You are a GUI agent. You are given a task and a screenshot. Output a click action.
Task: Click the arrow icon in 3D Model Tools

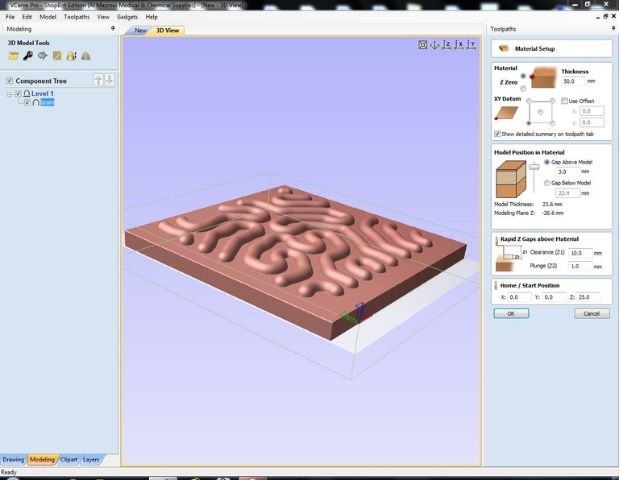pyautogui.click(x=42, y=56)
